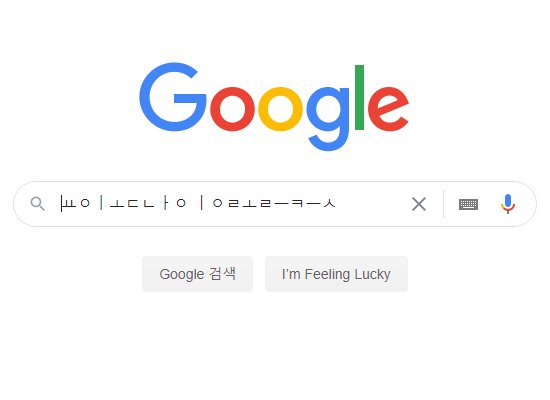Place cursor after the last typed character ㅅ
Screen dimensions: 550x400
337,204
